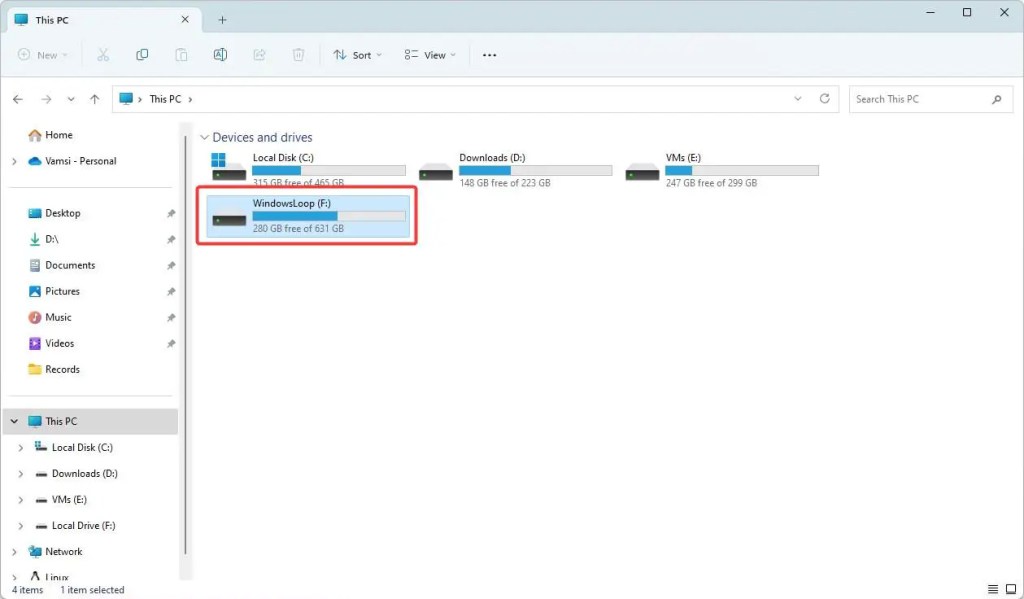Close the This PC tab

[x=185, y=20]
